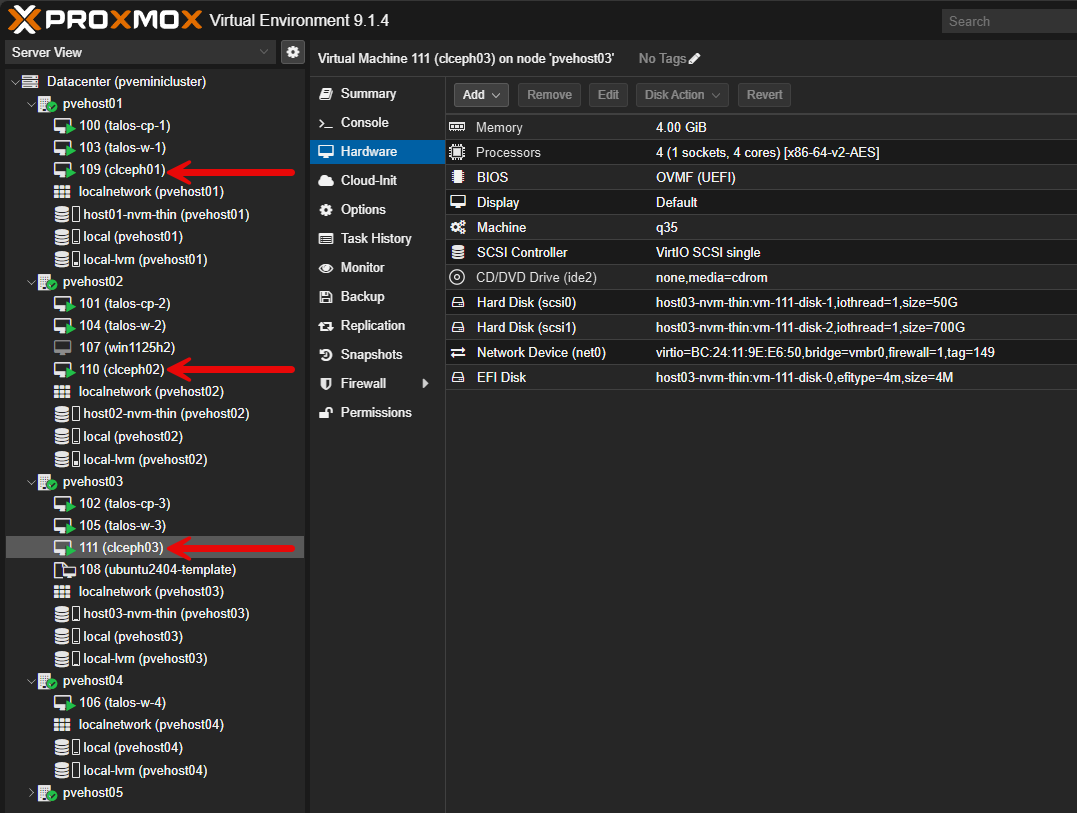Open the Options tab

[377, 209]
